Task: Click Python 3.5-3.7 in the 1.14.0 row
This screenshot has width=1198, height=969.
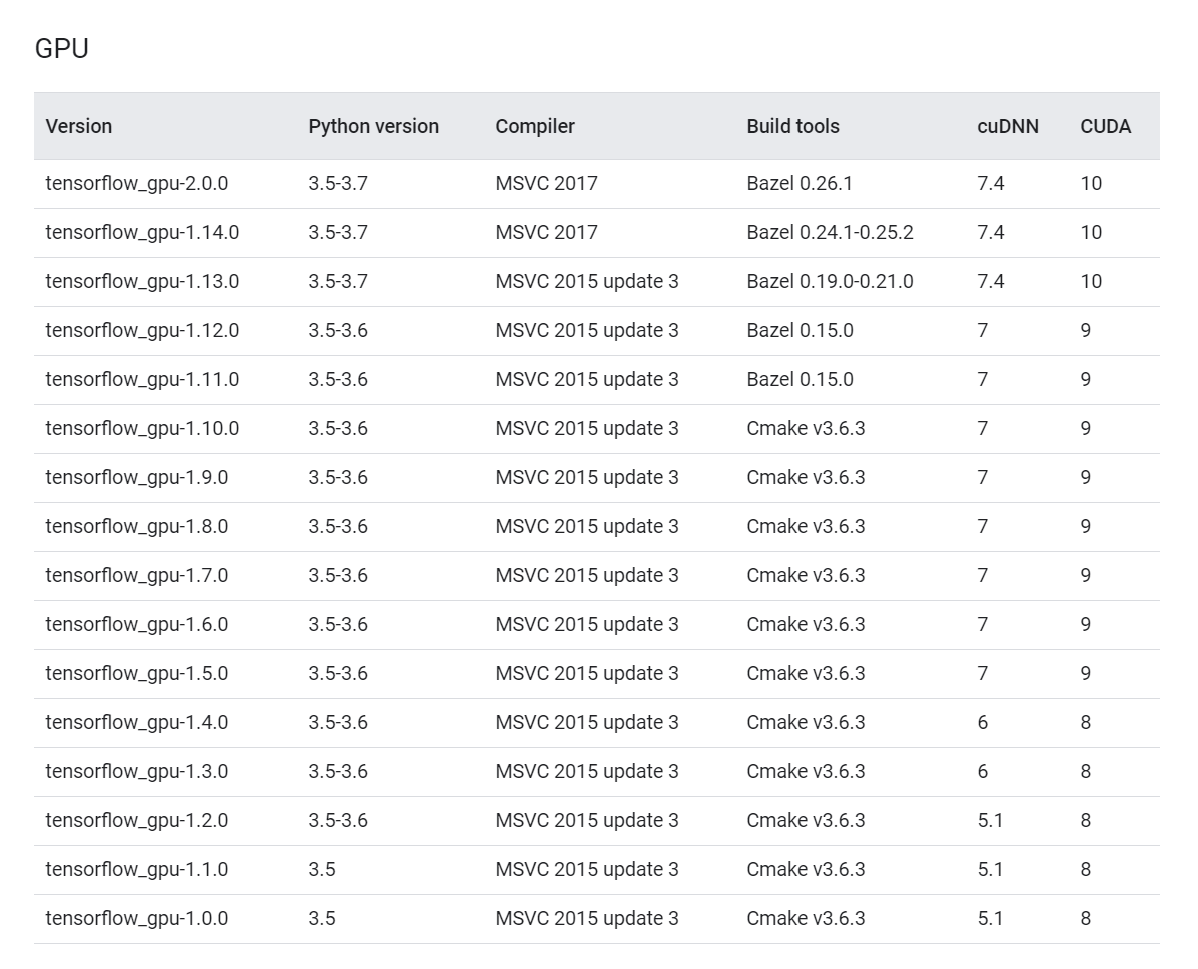Action: click(x=338, y=232)
